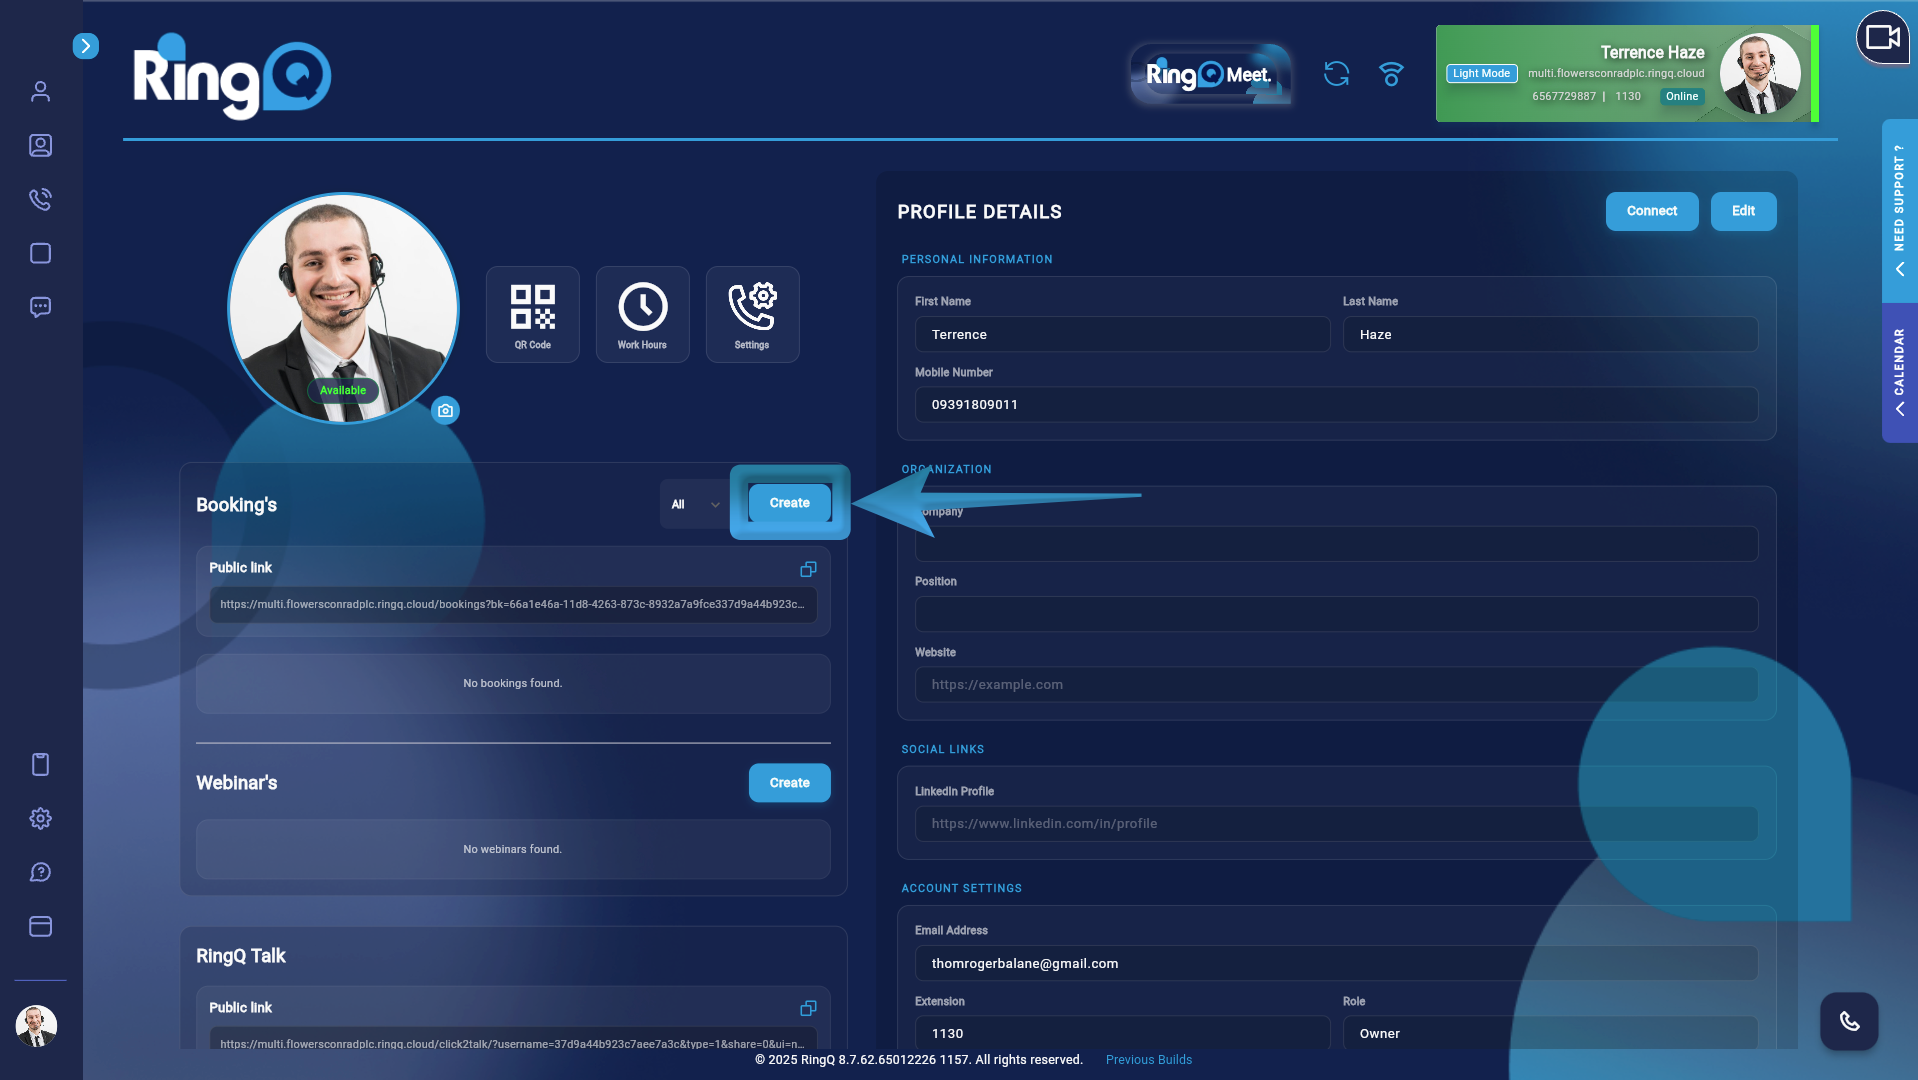Click the Edit profile button
Image resolution: width=1918 pixels, height=1080 pixels.
pos(1742,211)
